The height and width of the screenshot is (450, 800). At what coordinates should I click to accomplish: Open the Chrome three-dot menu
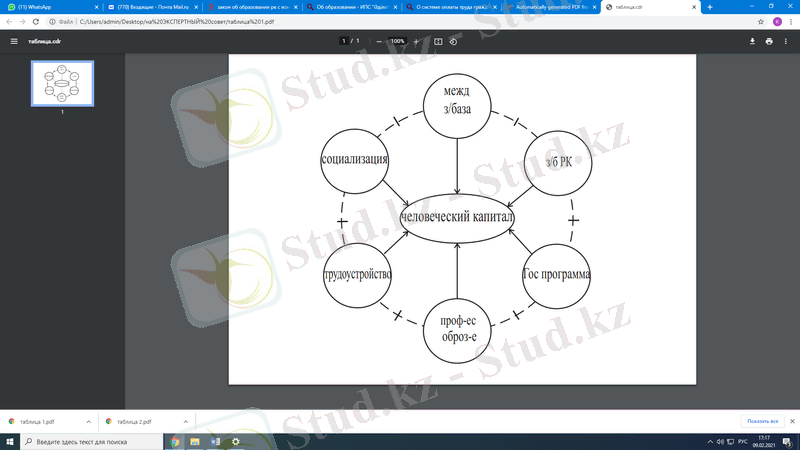click(791, 21)
